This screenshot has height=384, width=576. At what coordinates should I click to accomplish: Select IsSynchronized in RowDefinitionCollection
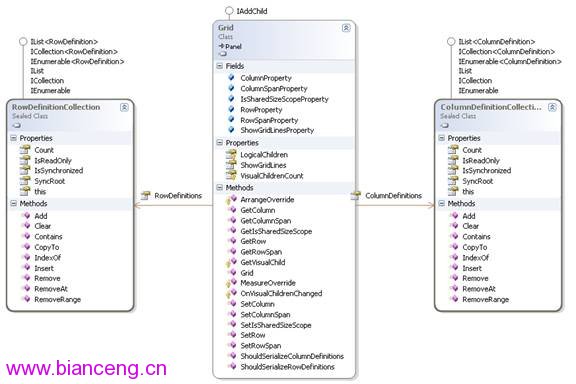[59, 171]
